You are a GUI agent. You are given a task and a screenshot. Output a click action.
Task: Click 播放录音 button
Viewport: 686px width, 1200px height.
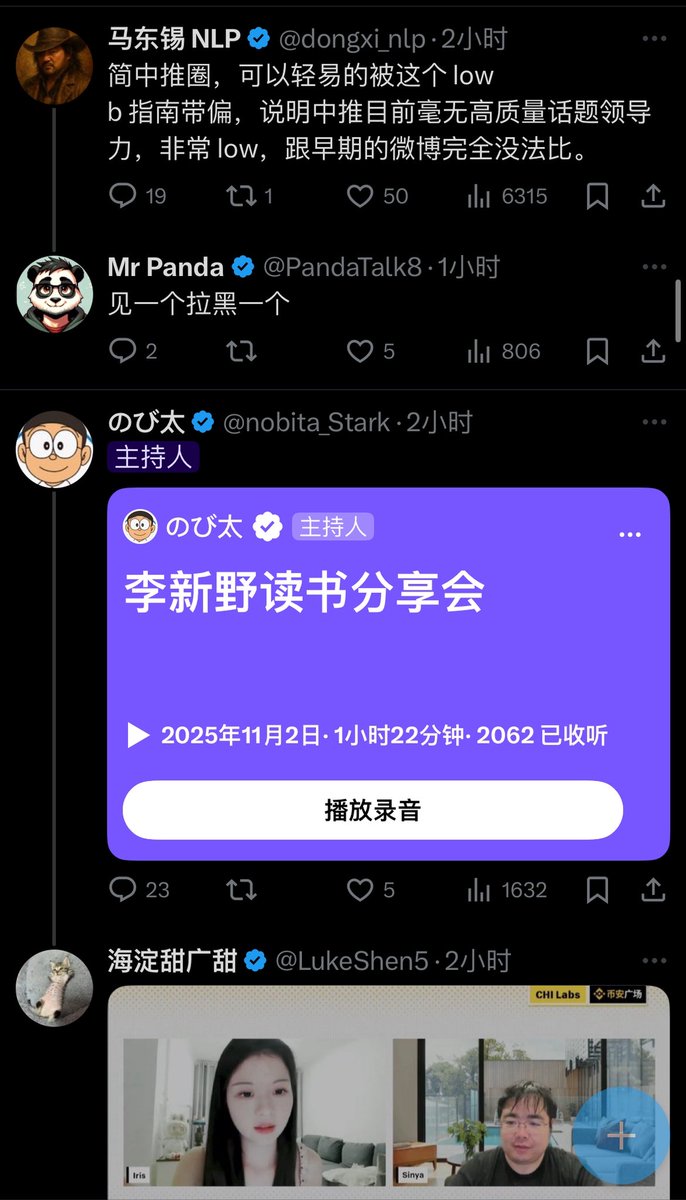[x=373, y=810]
